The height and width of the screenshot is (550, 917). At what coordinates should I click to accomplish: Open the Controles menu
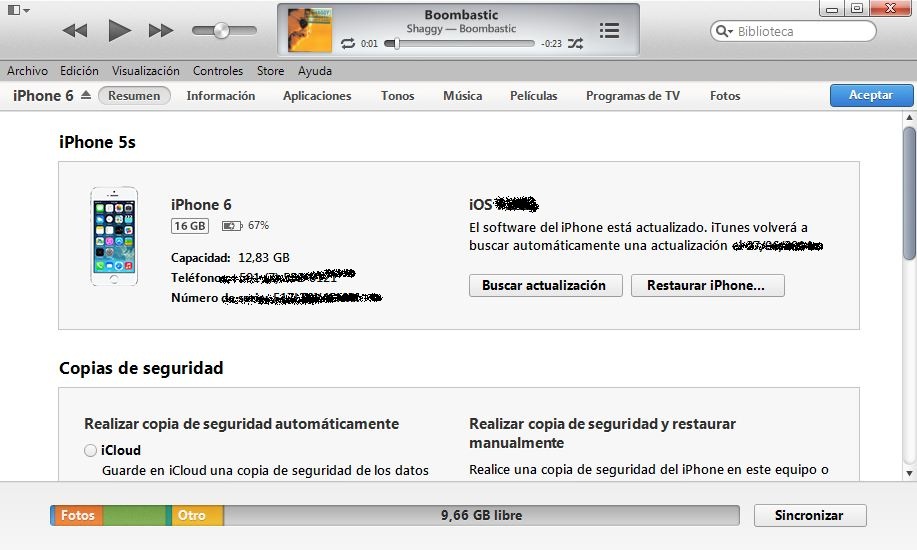[x=218, y=71]
